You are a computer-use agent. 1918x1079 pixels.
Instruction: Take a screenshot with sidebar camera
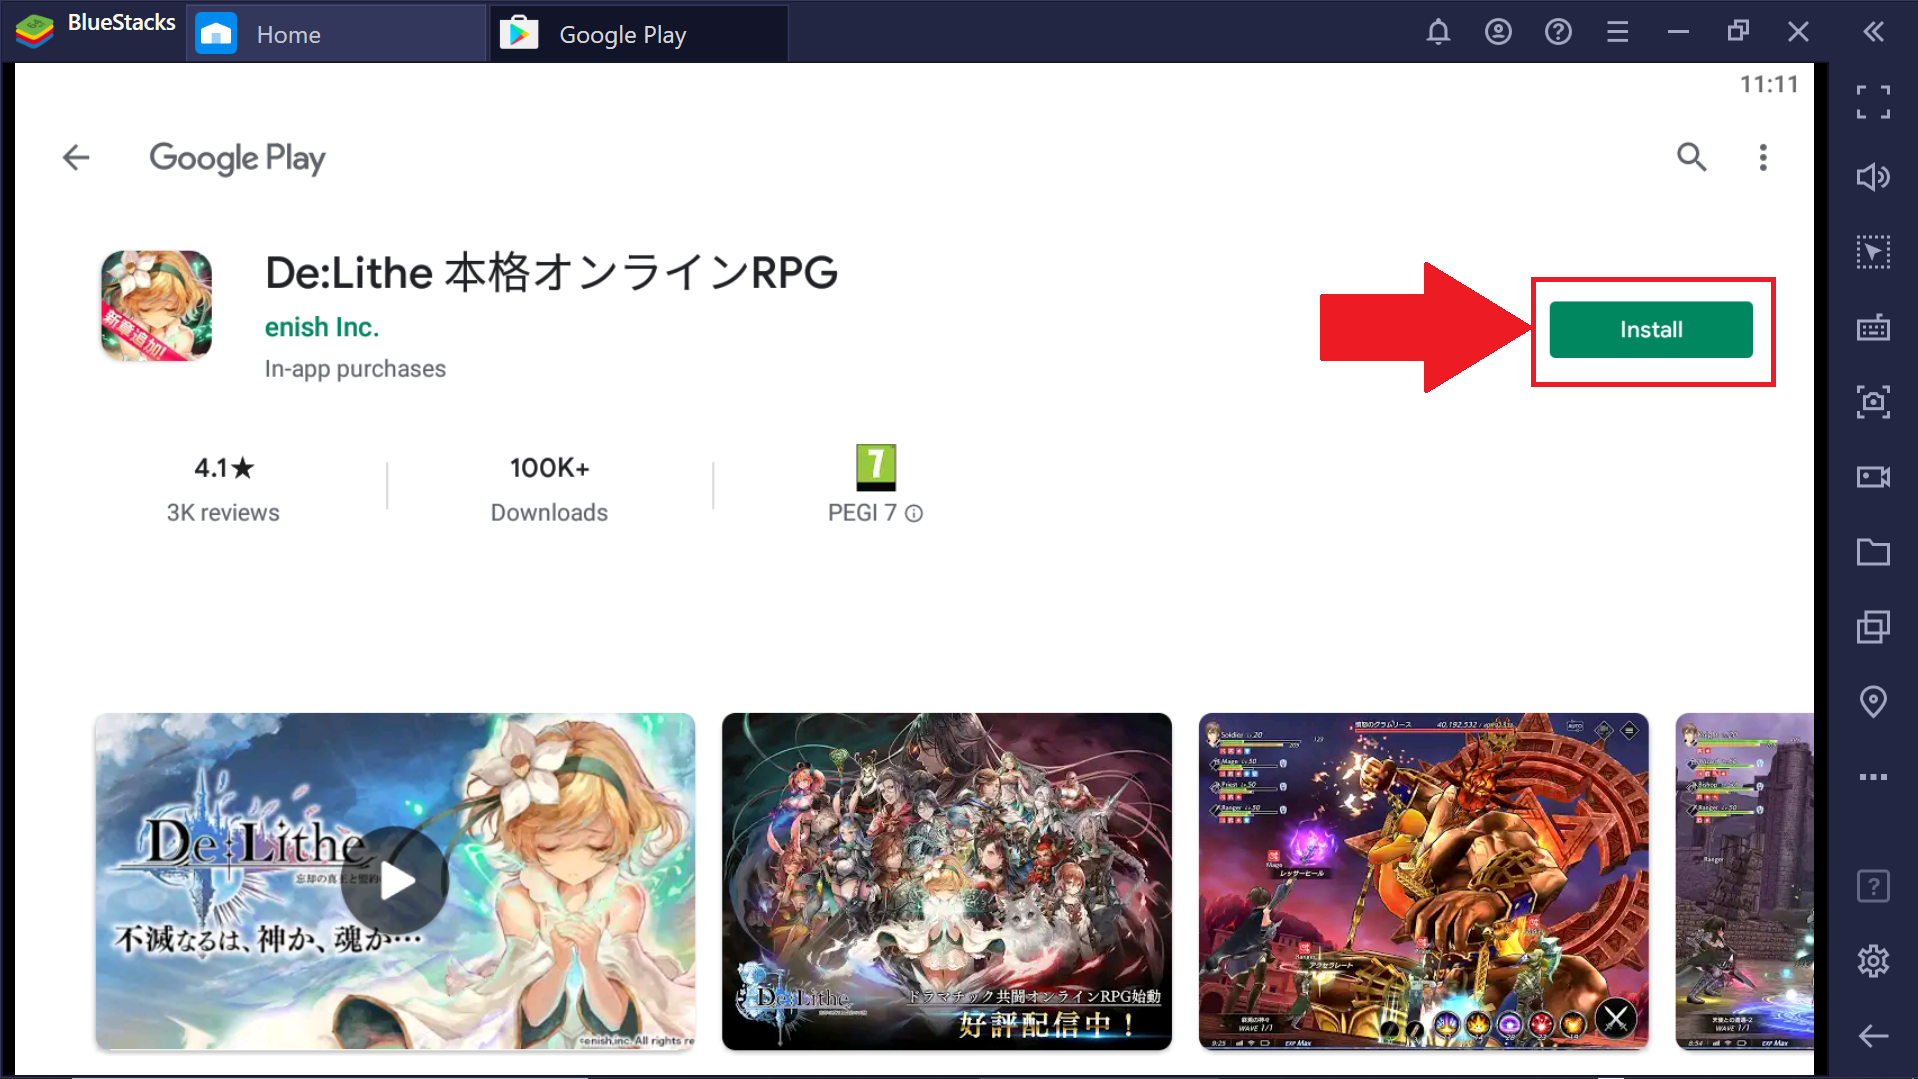coord(1873,402)
